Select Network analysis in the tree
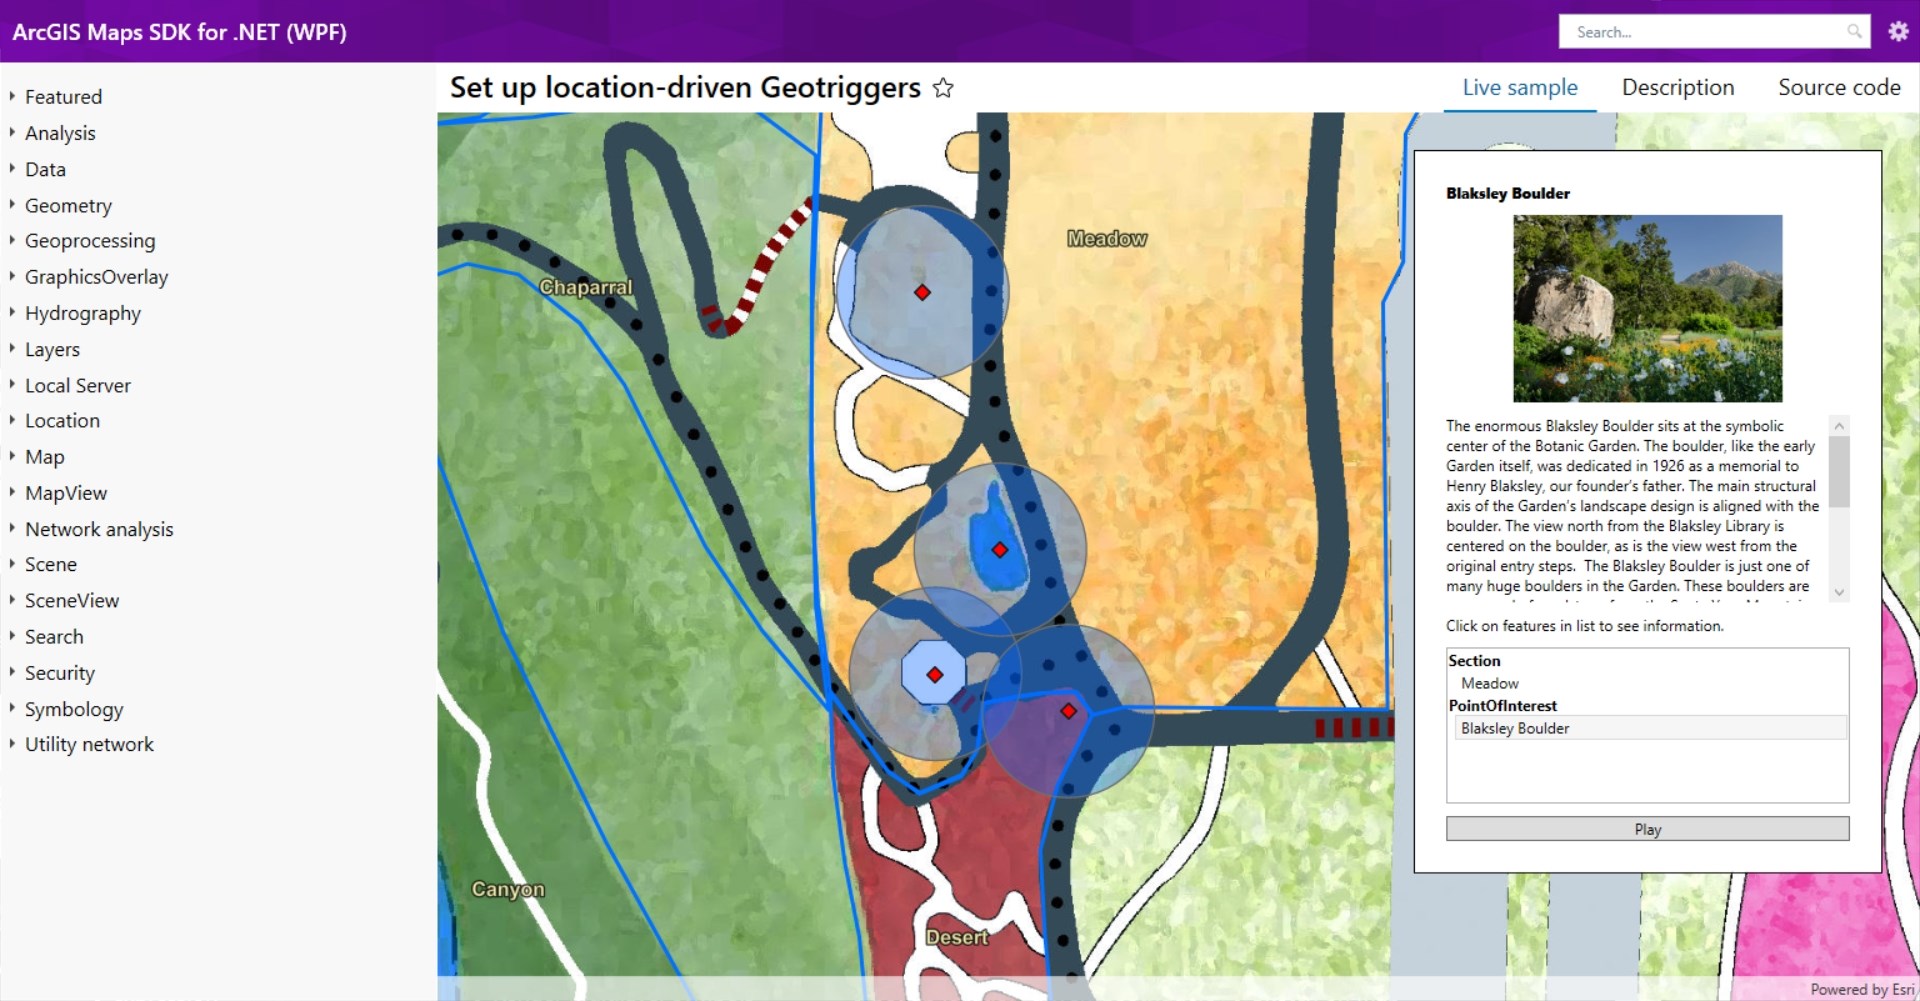The width and height of the screenshot is (1920, 1001). click(x=99, y=529)
